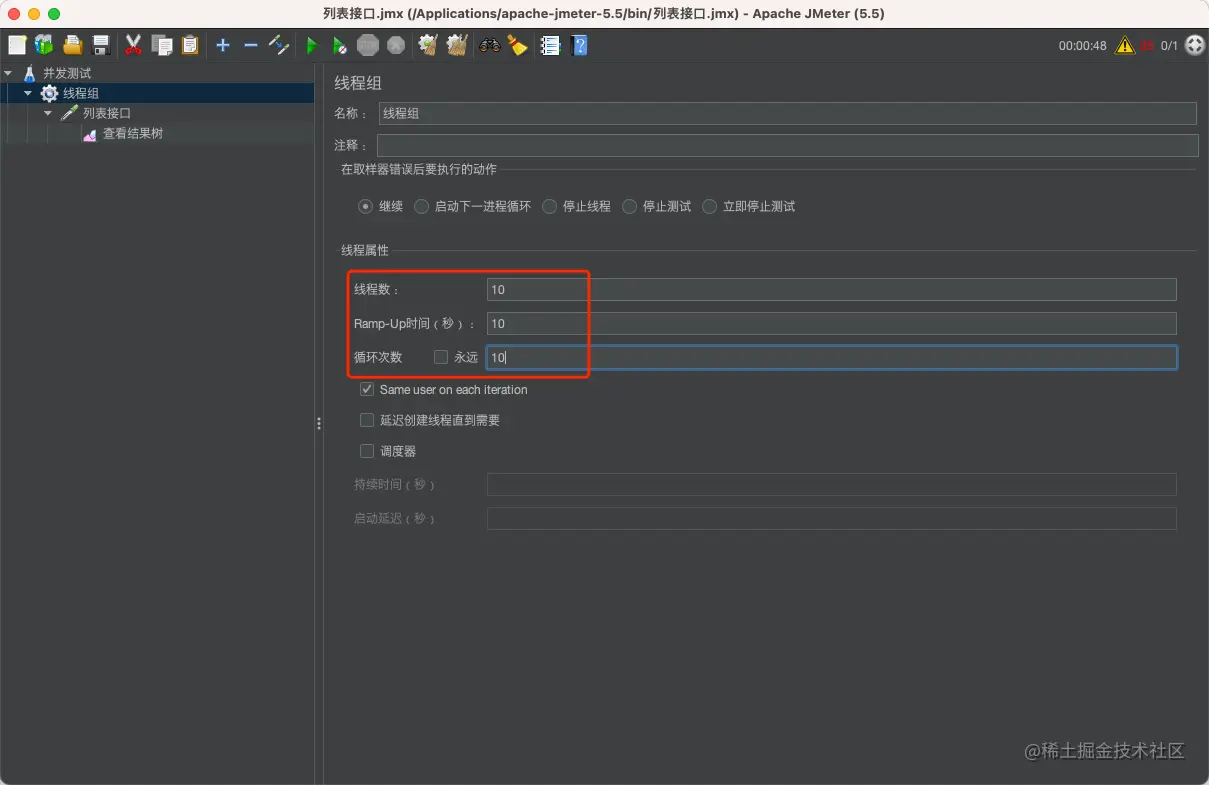Viewport: 1209px width, 785px height.
Task: Save the test plan
Action: tap(100, 45)
